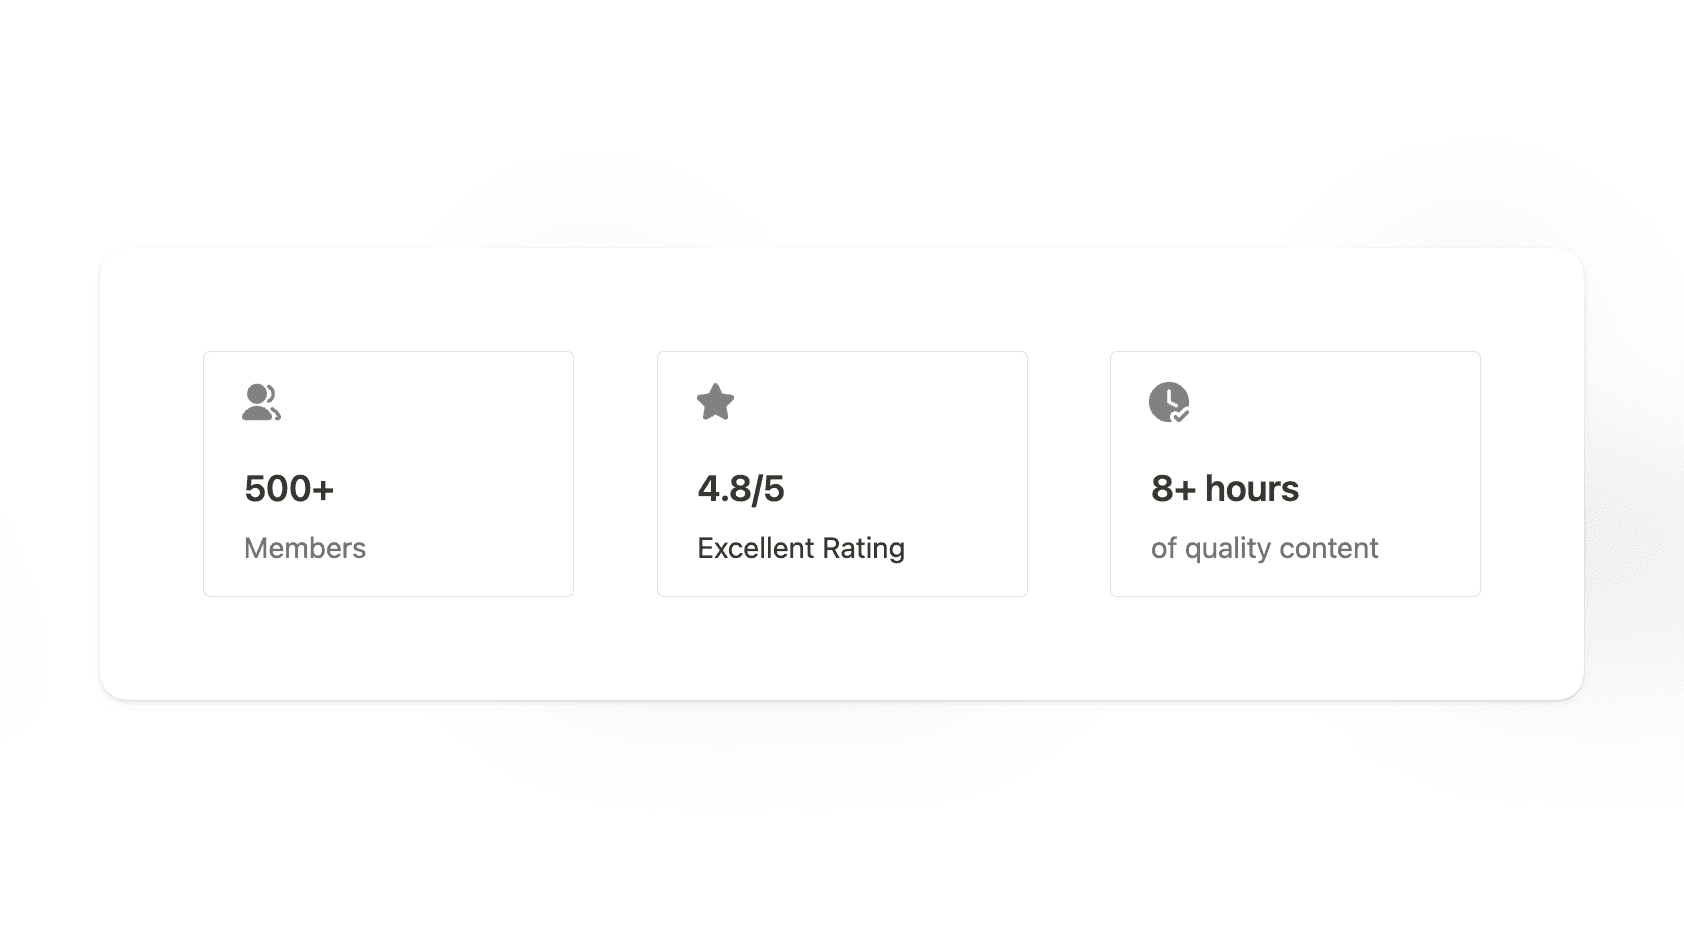Click the word "Excellent" in the rating card

coord(756,548)
